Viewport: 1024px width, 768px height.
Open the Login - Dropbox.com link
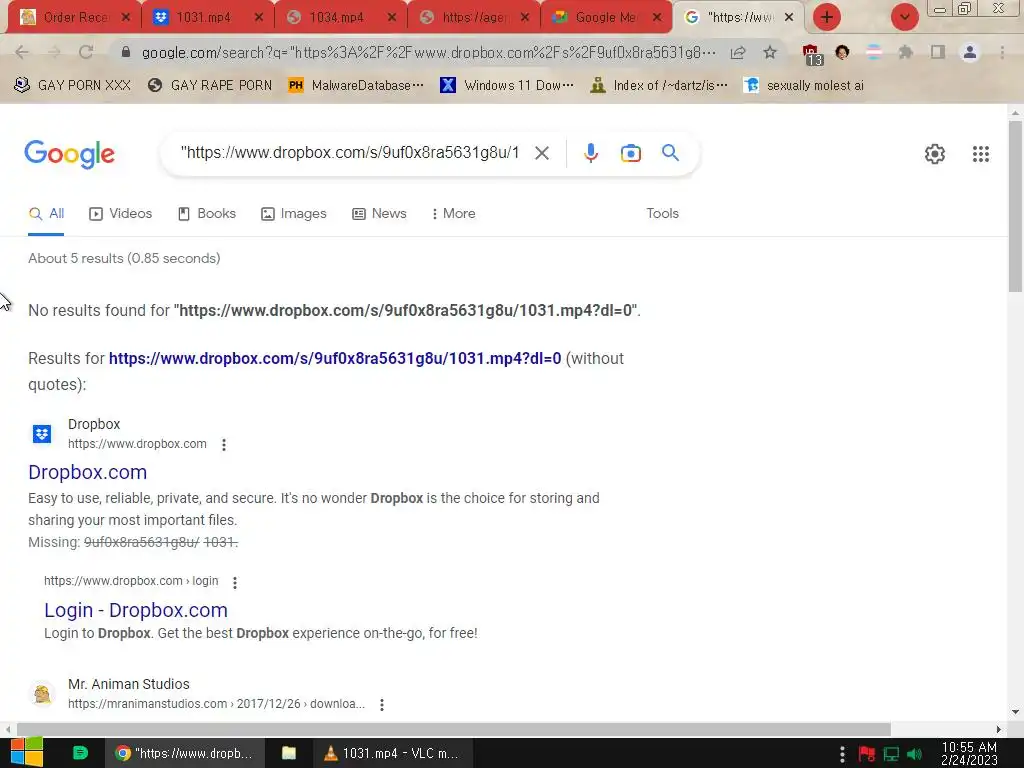[136, 610]
